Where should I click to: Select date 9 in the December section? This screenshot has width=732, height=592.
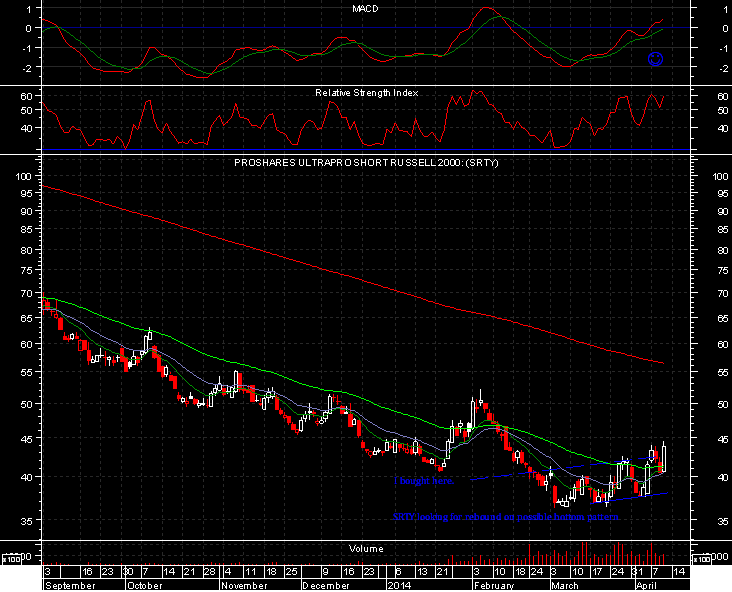point(325,571)
